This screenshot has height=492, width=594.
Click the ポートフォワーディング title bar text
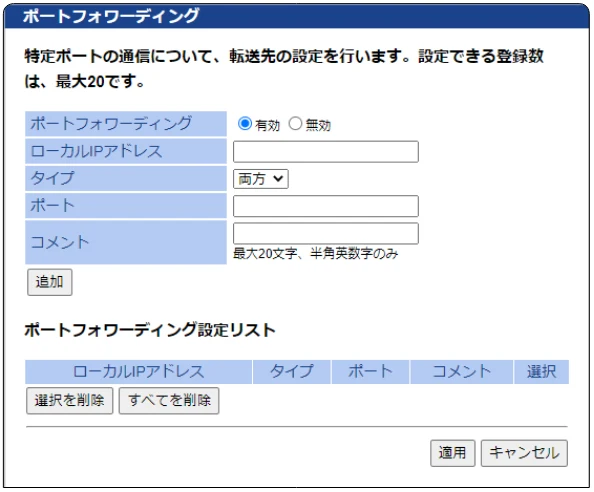click(x=111, y=16)
